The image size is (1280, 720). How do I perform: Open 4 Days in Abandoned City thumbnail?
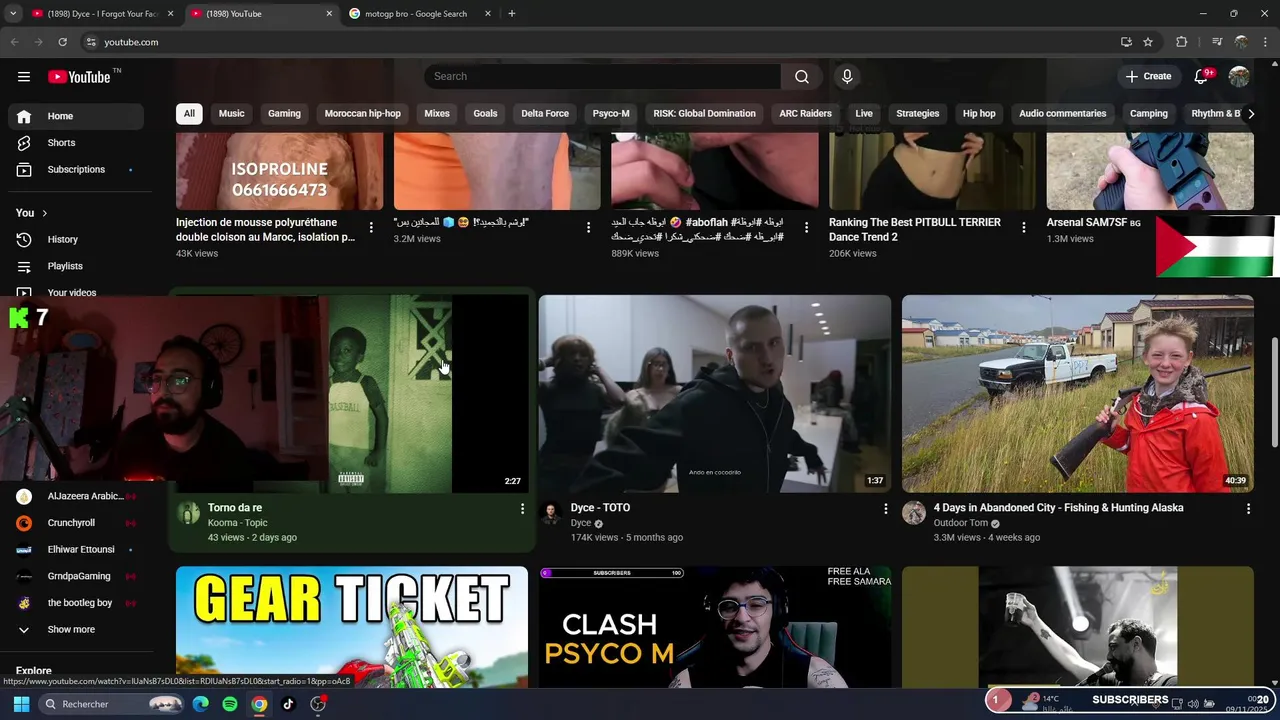point(1078,393)
